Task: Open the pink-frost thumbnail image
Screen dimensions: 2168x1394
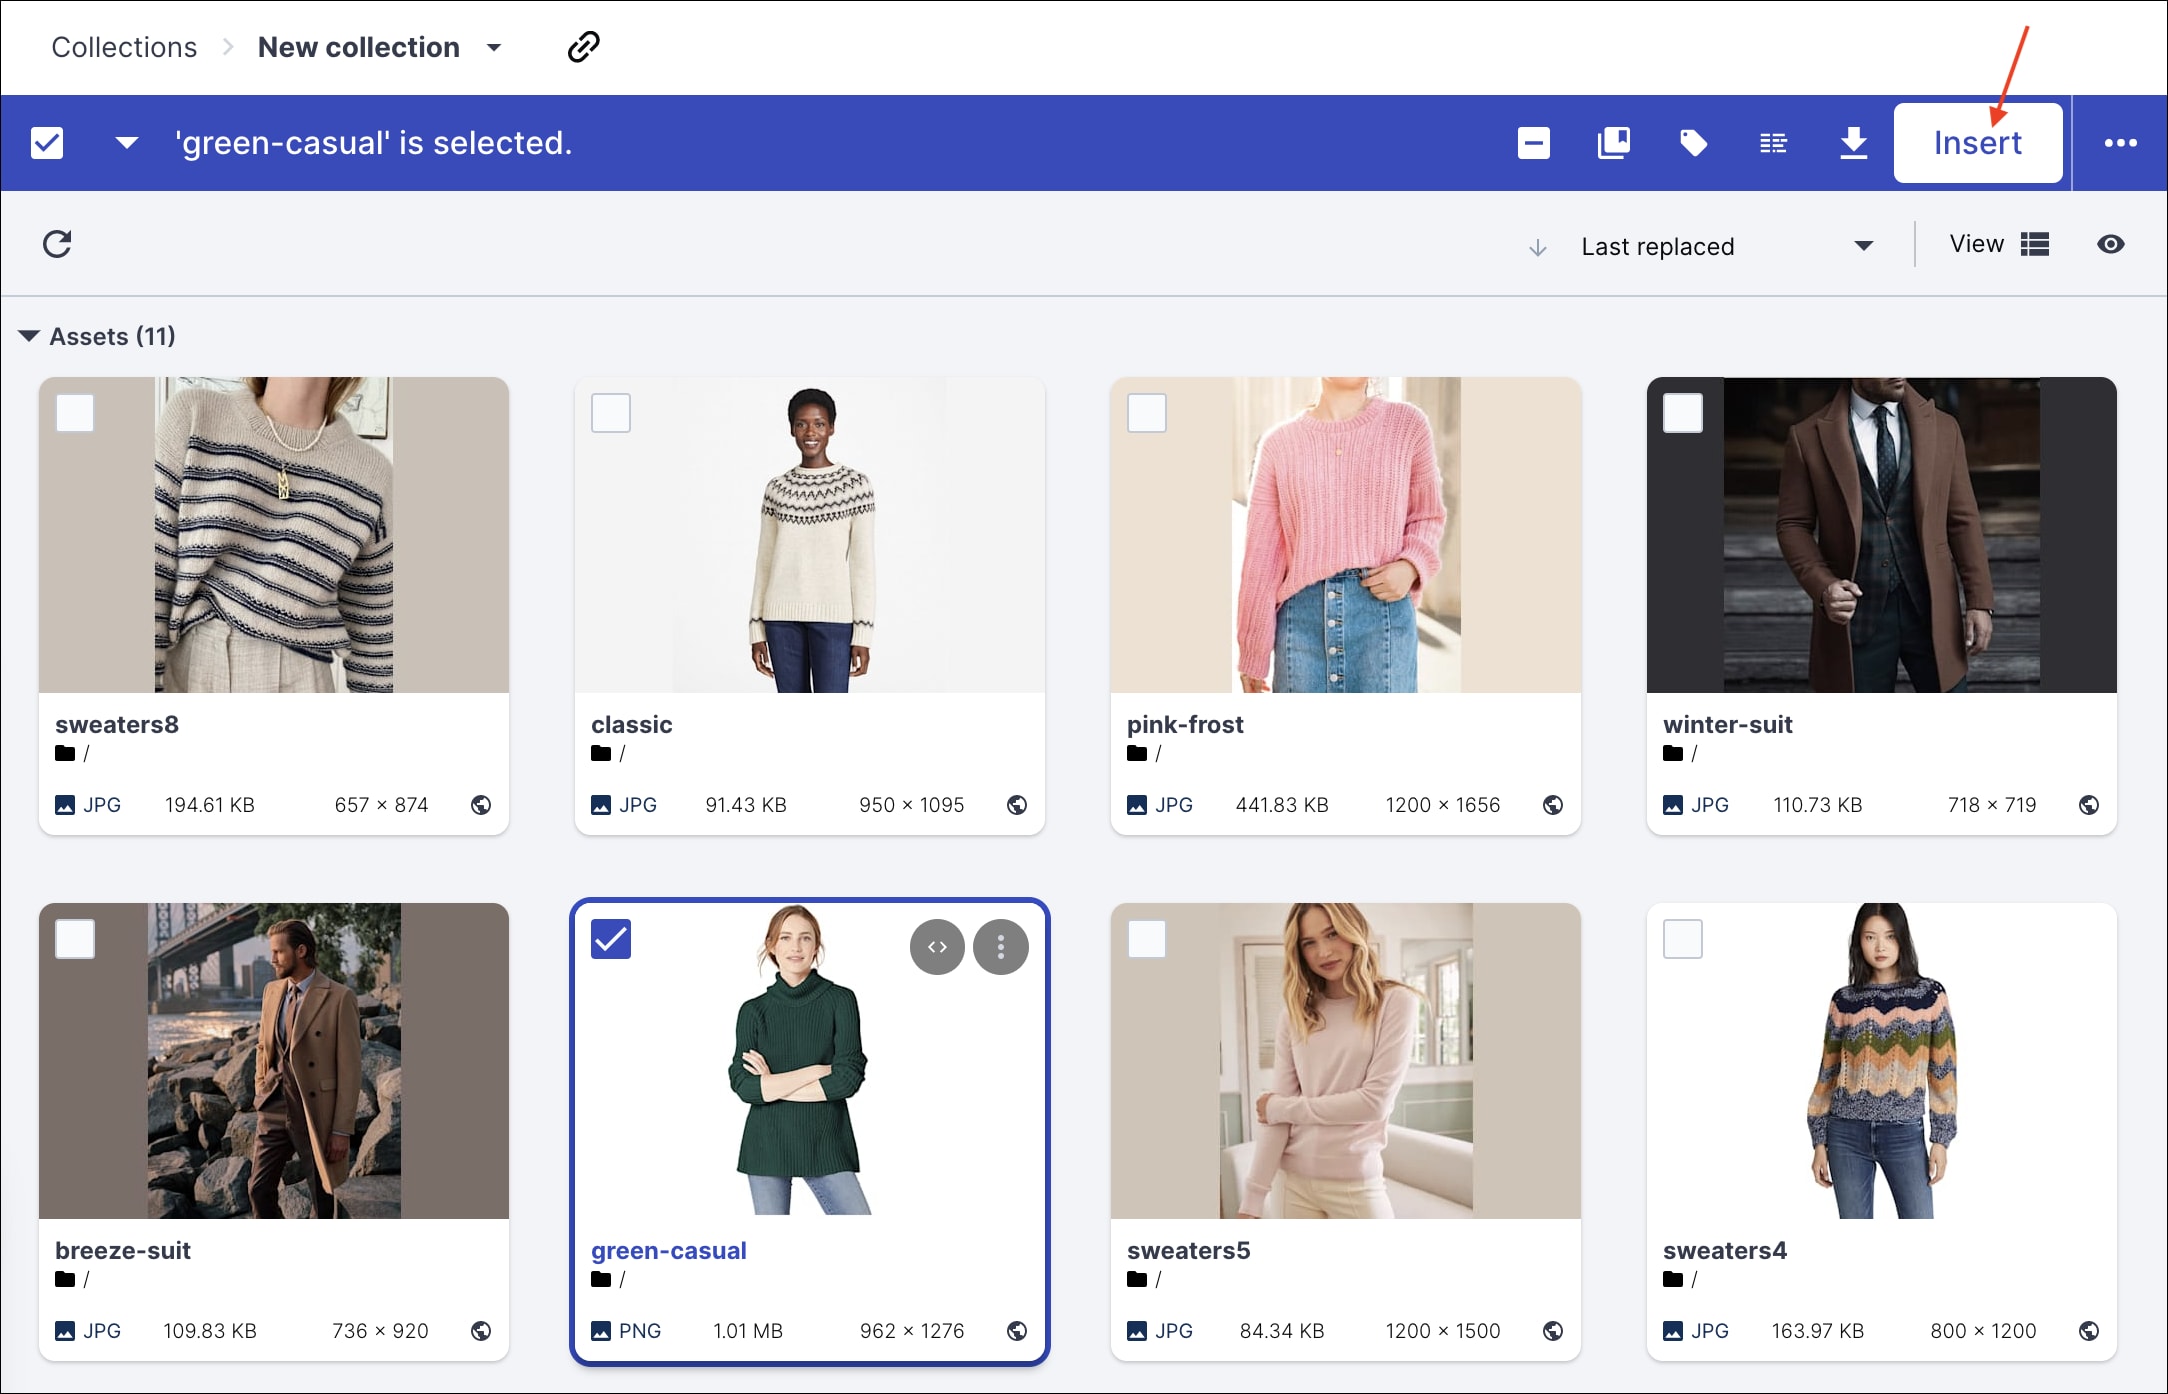Action: [x=1345, y=535]
